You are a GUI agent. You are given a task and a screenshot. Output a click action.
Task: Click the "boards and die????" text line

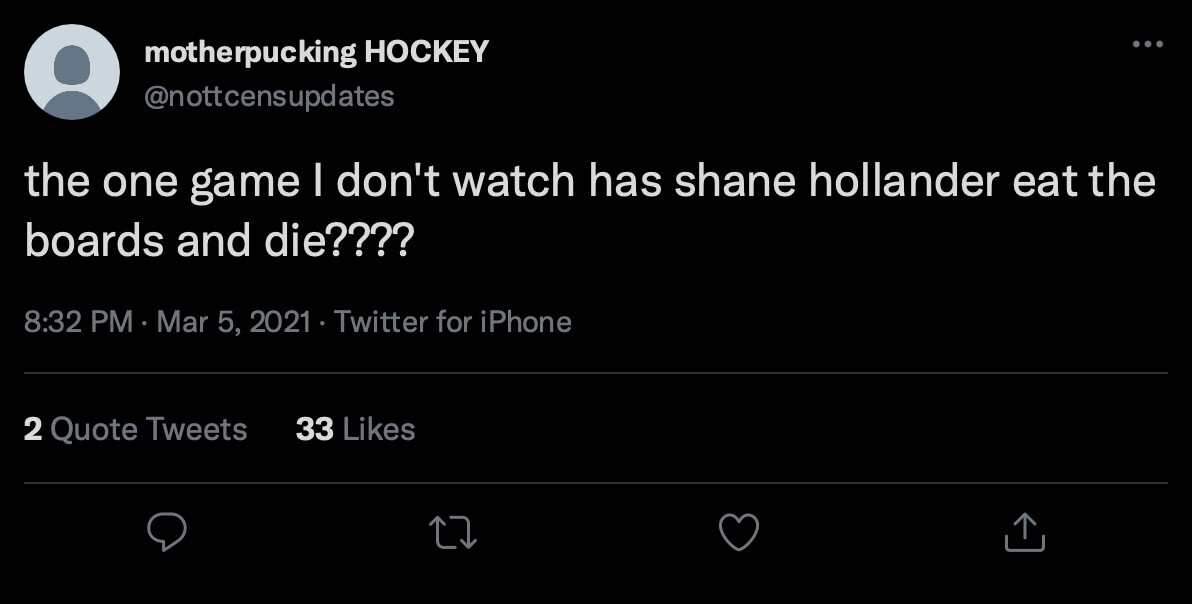coord(217,242)
